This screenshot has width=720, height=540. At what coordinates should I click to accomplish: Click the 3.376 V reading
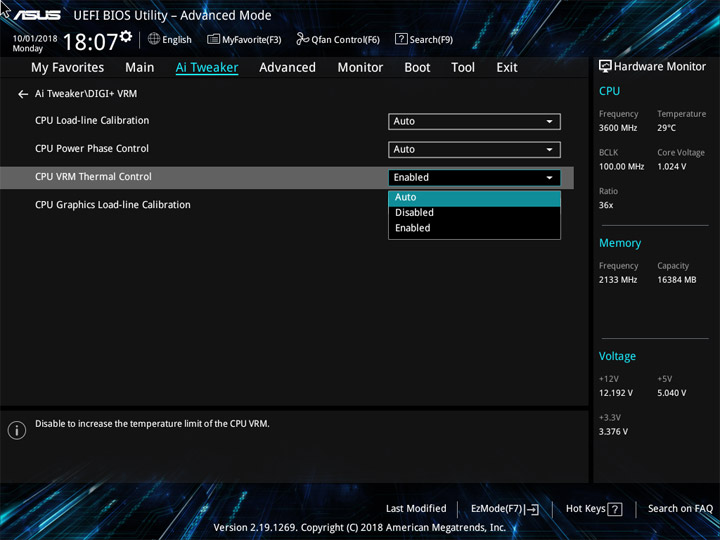[613, 432]
